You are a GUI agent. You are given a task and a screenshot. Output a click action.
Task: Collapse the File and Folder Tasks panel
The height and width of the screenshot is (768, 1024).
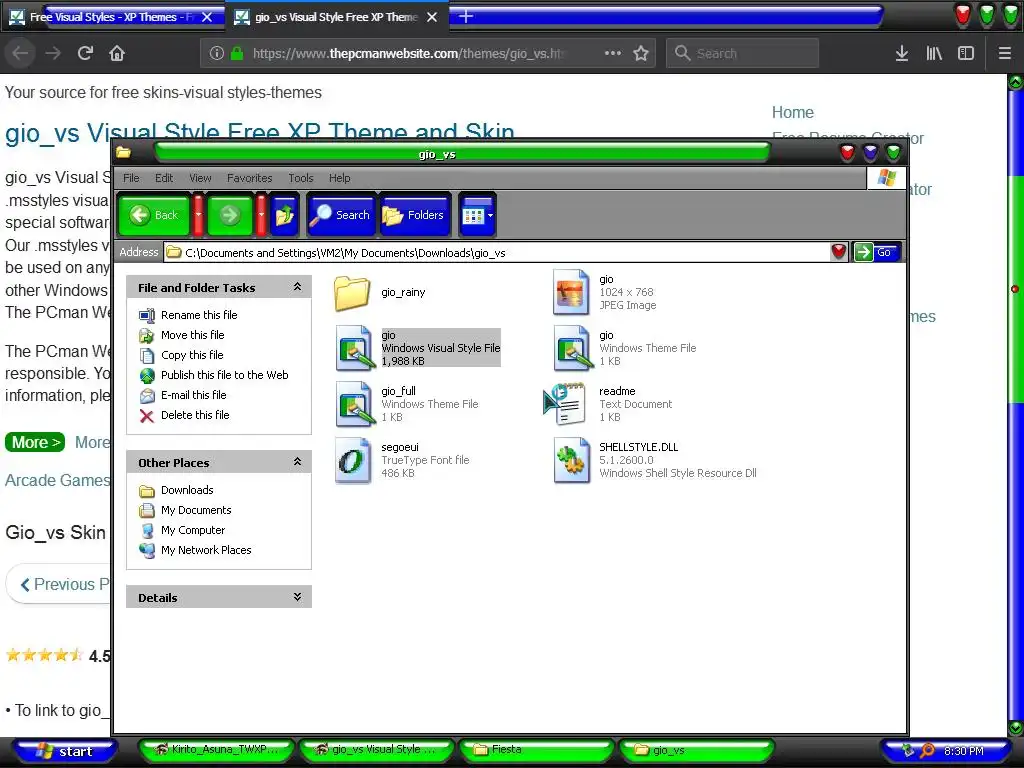297,287
